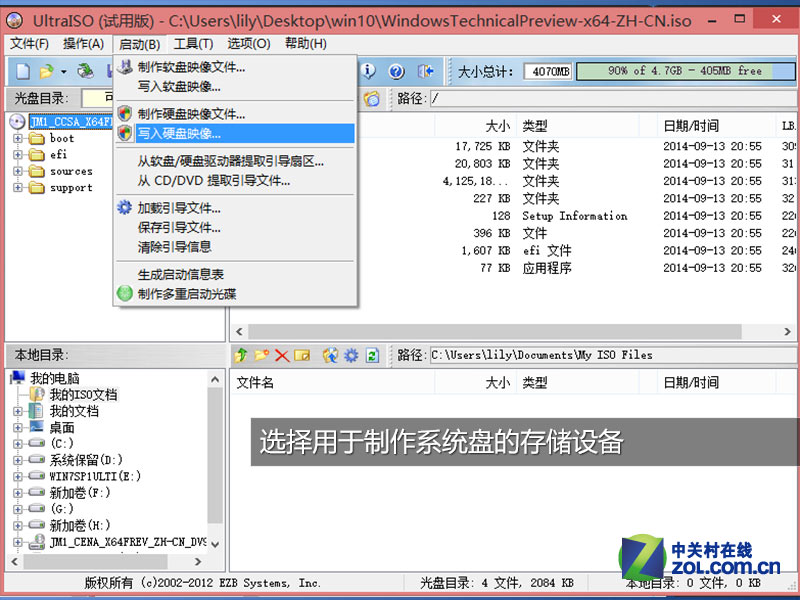Click the 我的ISO文档 folder icon
The height and width of the screenshot is (600, 800).
(x=37, y=394)
